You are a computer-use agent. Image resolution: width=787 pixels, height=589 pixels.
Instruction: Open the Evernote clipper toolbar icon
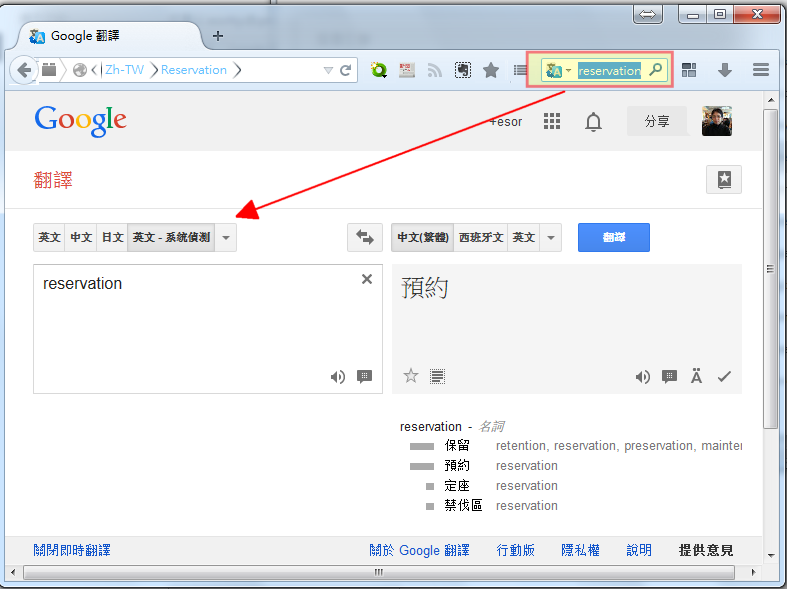463,70
